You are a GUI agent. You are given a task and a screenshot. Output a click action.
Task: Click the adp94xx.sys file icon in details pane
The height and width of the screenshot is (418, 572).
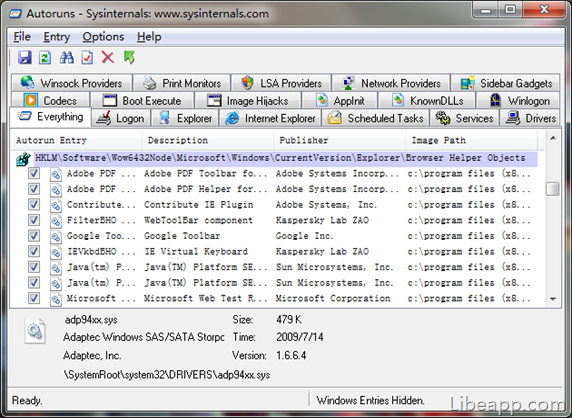(x=35, y=331)
